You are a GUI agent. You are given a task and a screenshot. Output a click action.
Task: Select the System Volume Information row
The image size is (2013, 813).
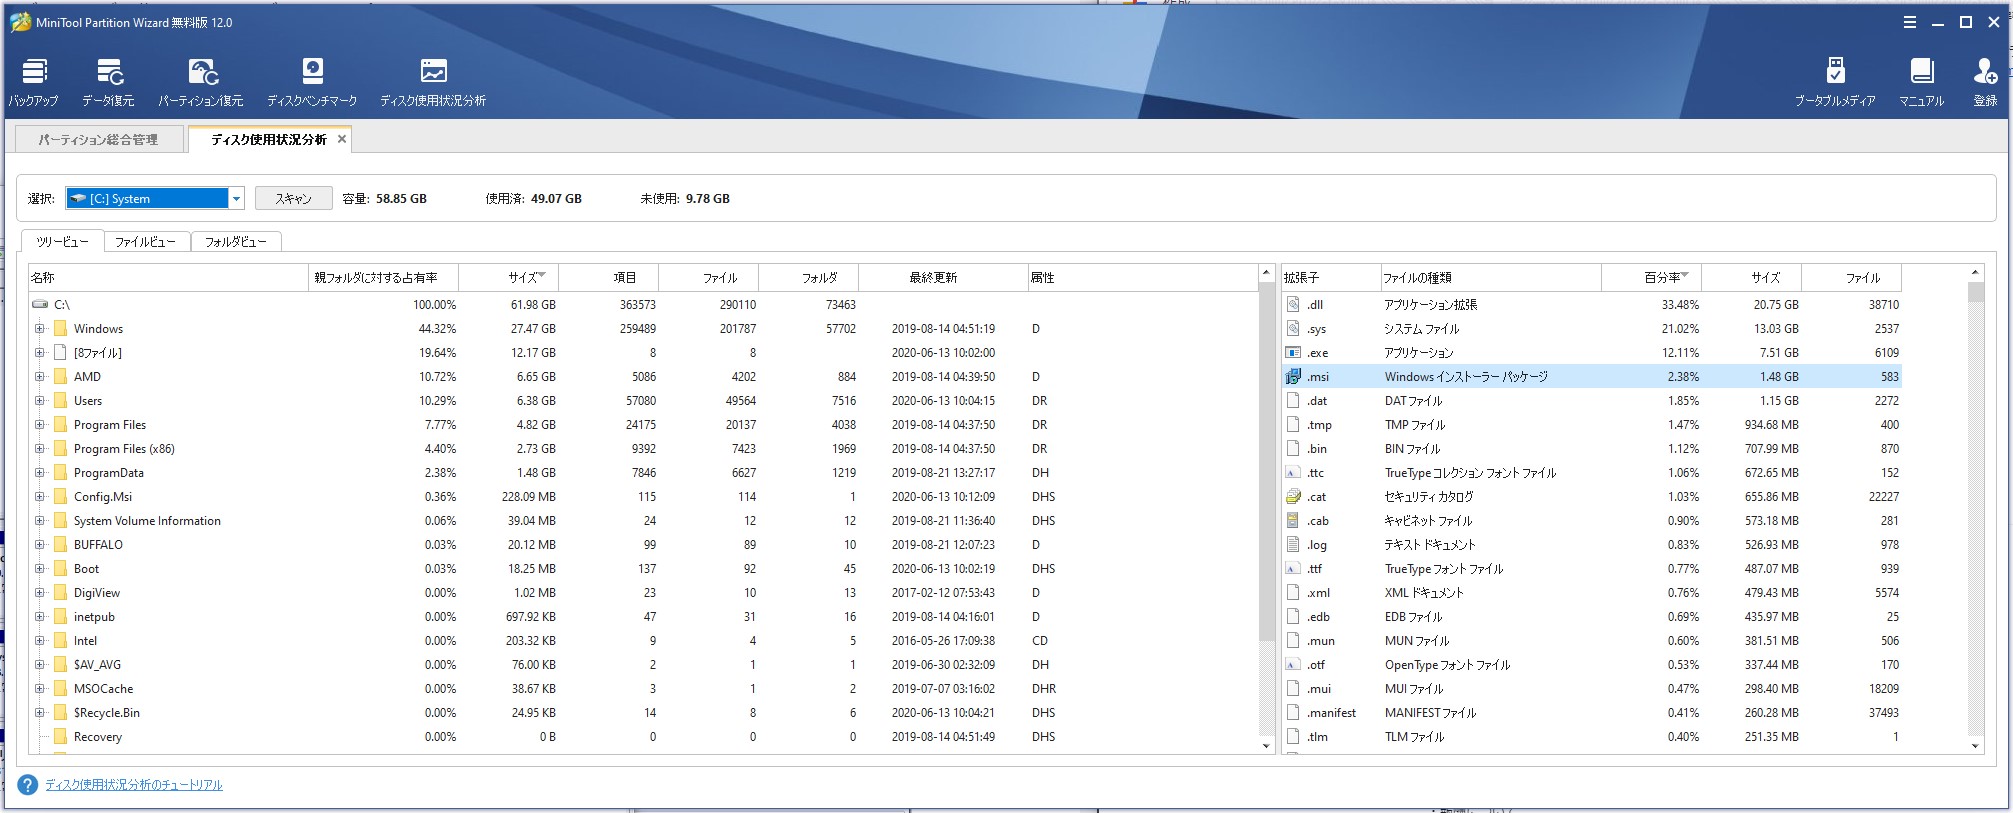pos(643,520)
